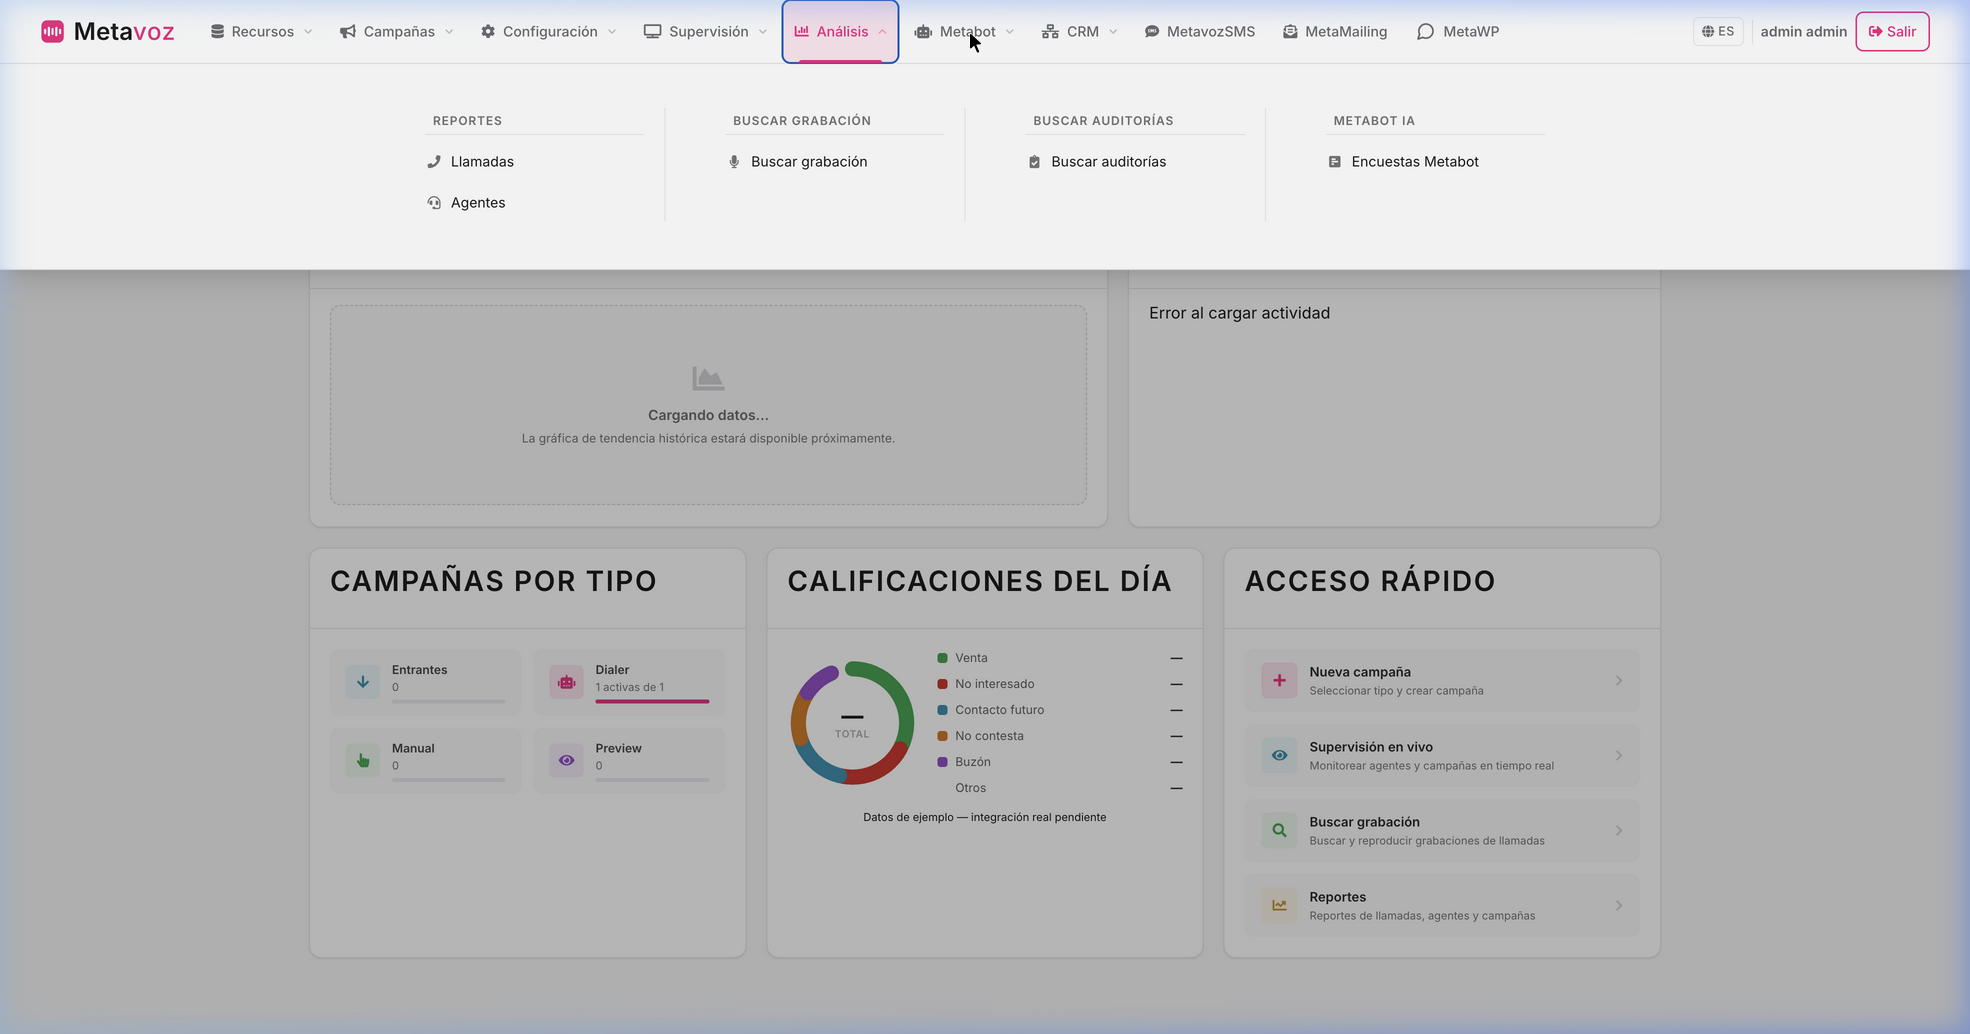Click the Dialer active progress bar
The image size is (1970, 1034).
652,702
